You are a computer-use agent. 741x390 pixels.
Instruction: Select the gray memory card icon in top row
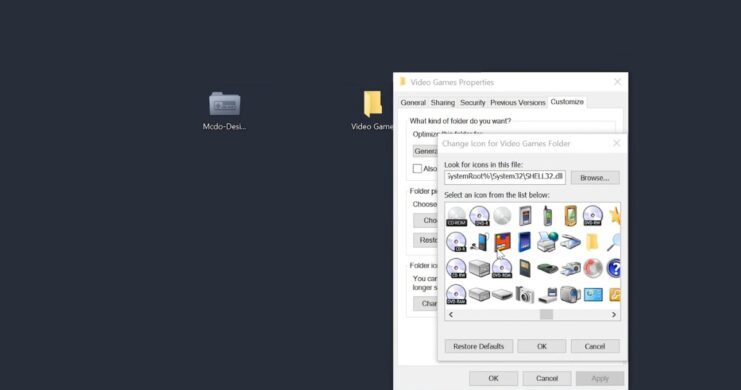(525, 216)
